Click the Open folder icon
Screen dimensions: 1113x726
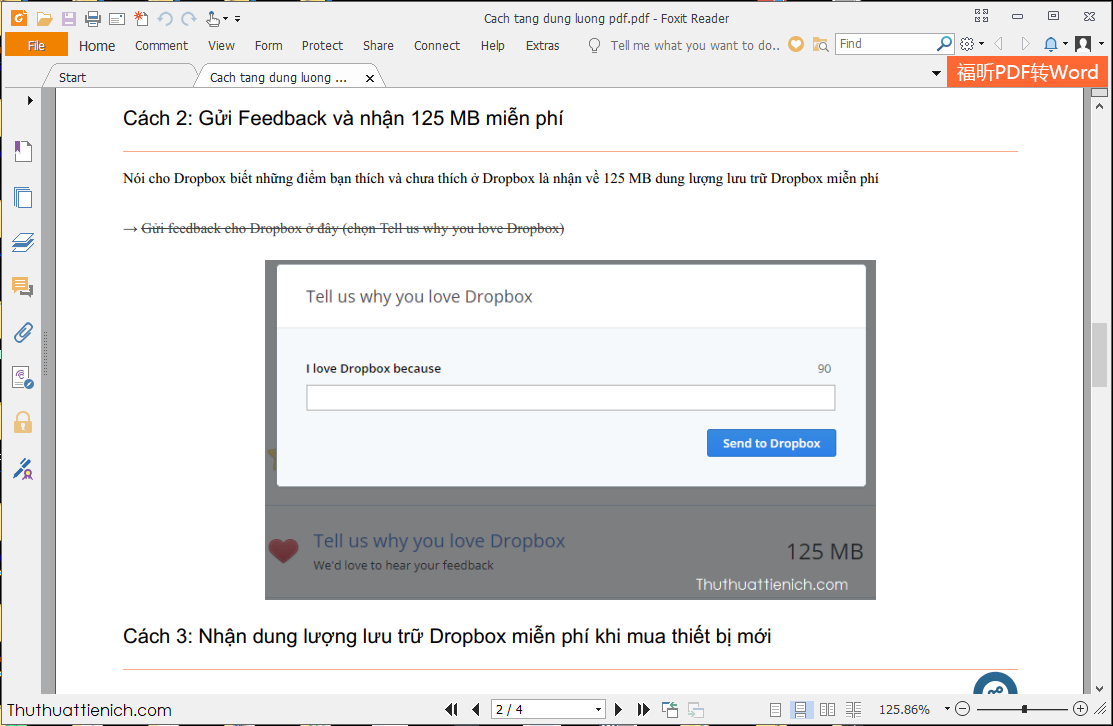pyautogui.click(x=44, y=19)
